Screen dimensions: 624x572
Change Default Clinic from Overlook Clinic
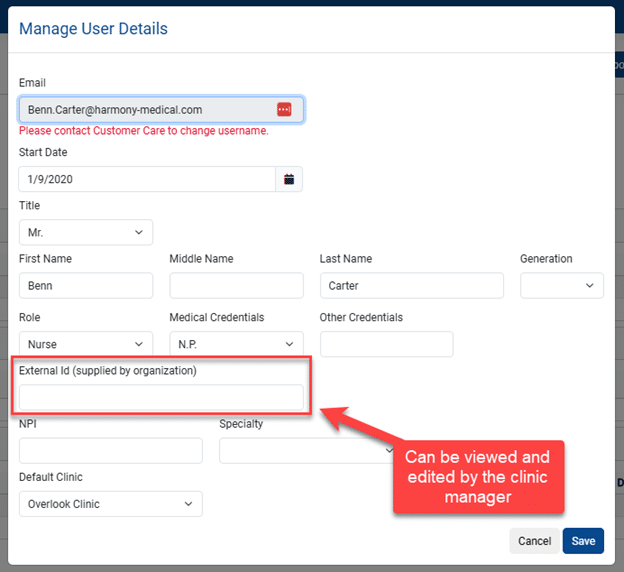[111, 504]
